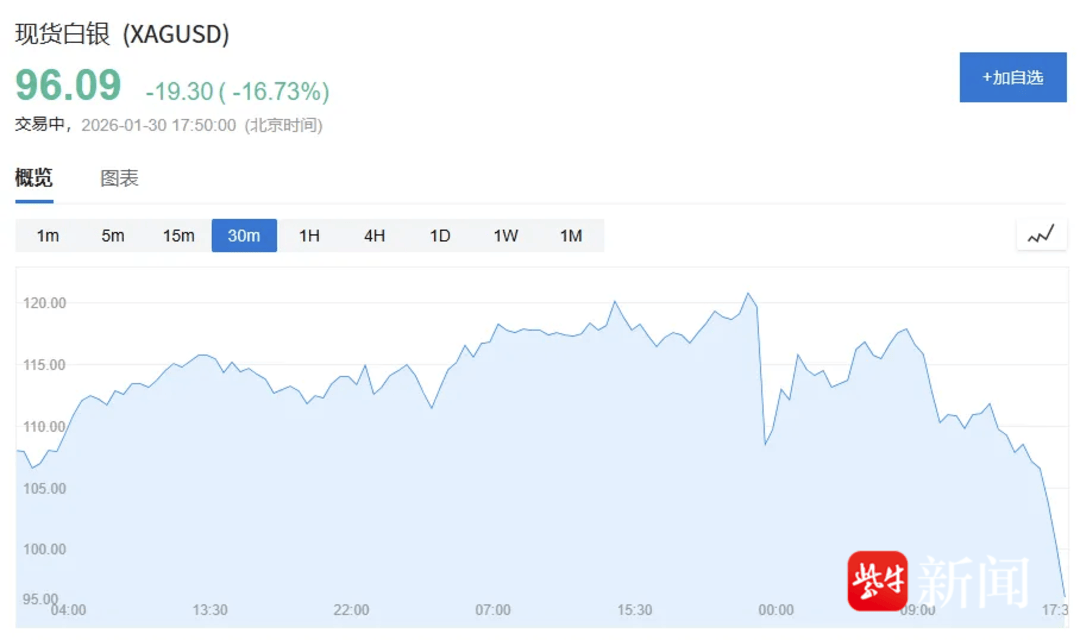The height and width of the screenshot is (640, 1080).
Task: Choose the 5m interval
Action: point(113,236)
